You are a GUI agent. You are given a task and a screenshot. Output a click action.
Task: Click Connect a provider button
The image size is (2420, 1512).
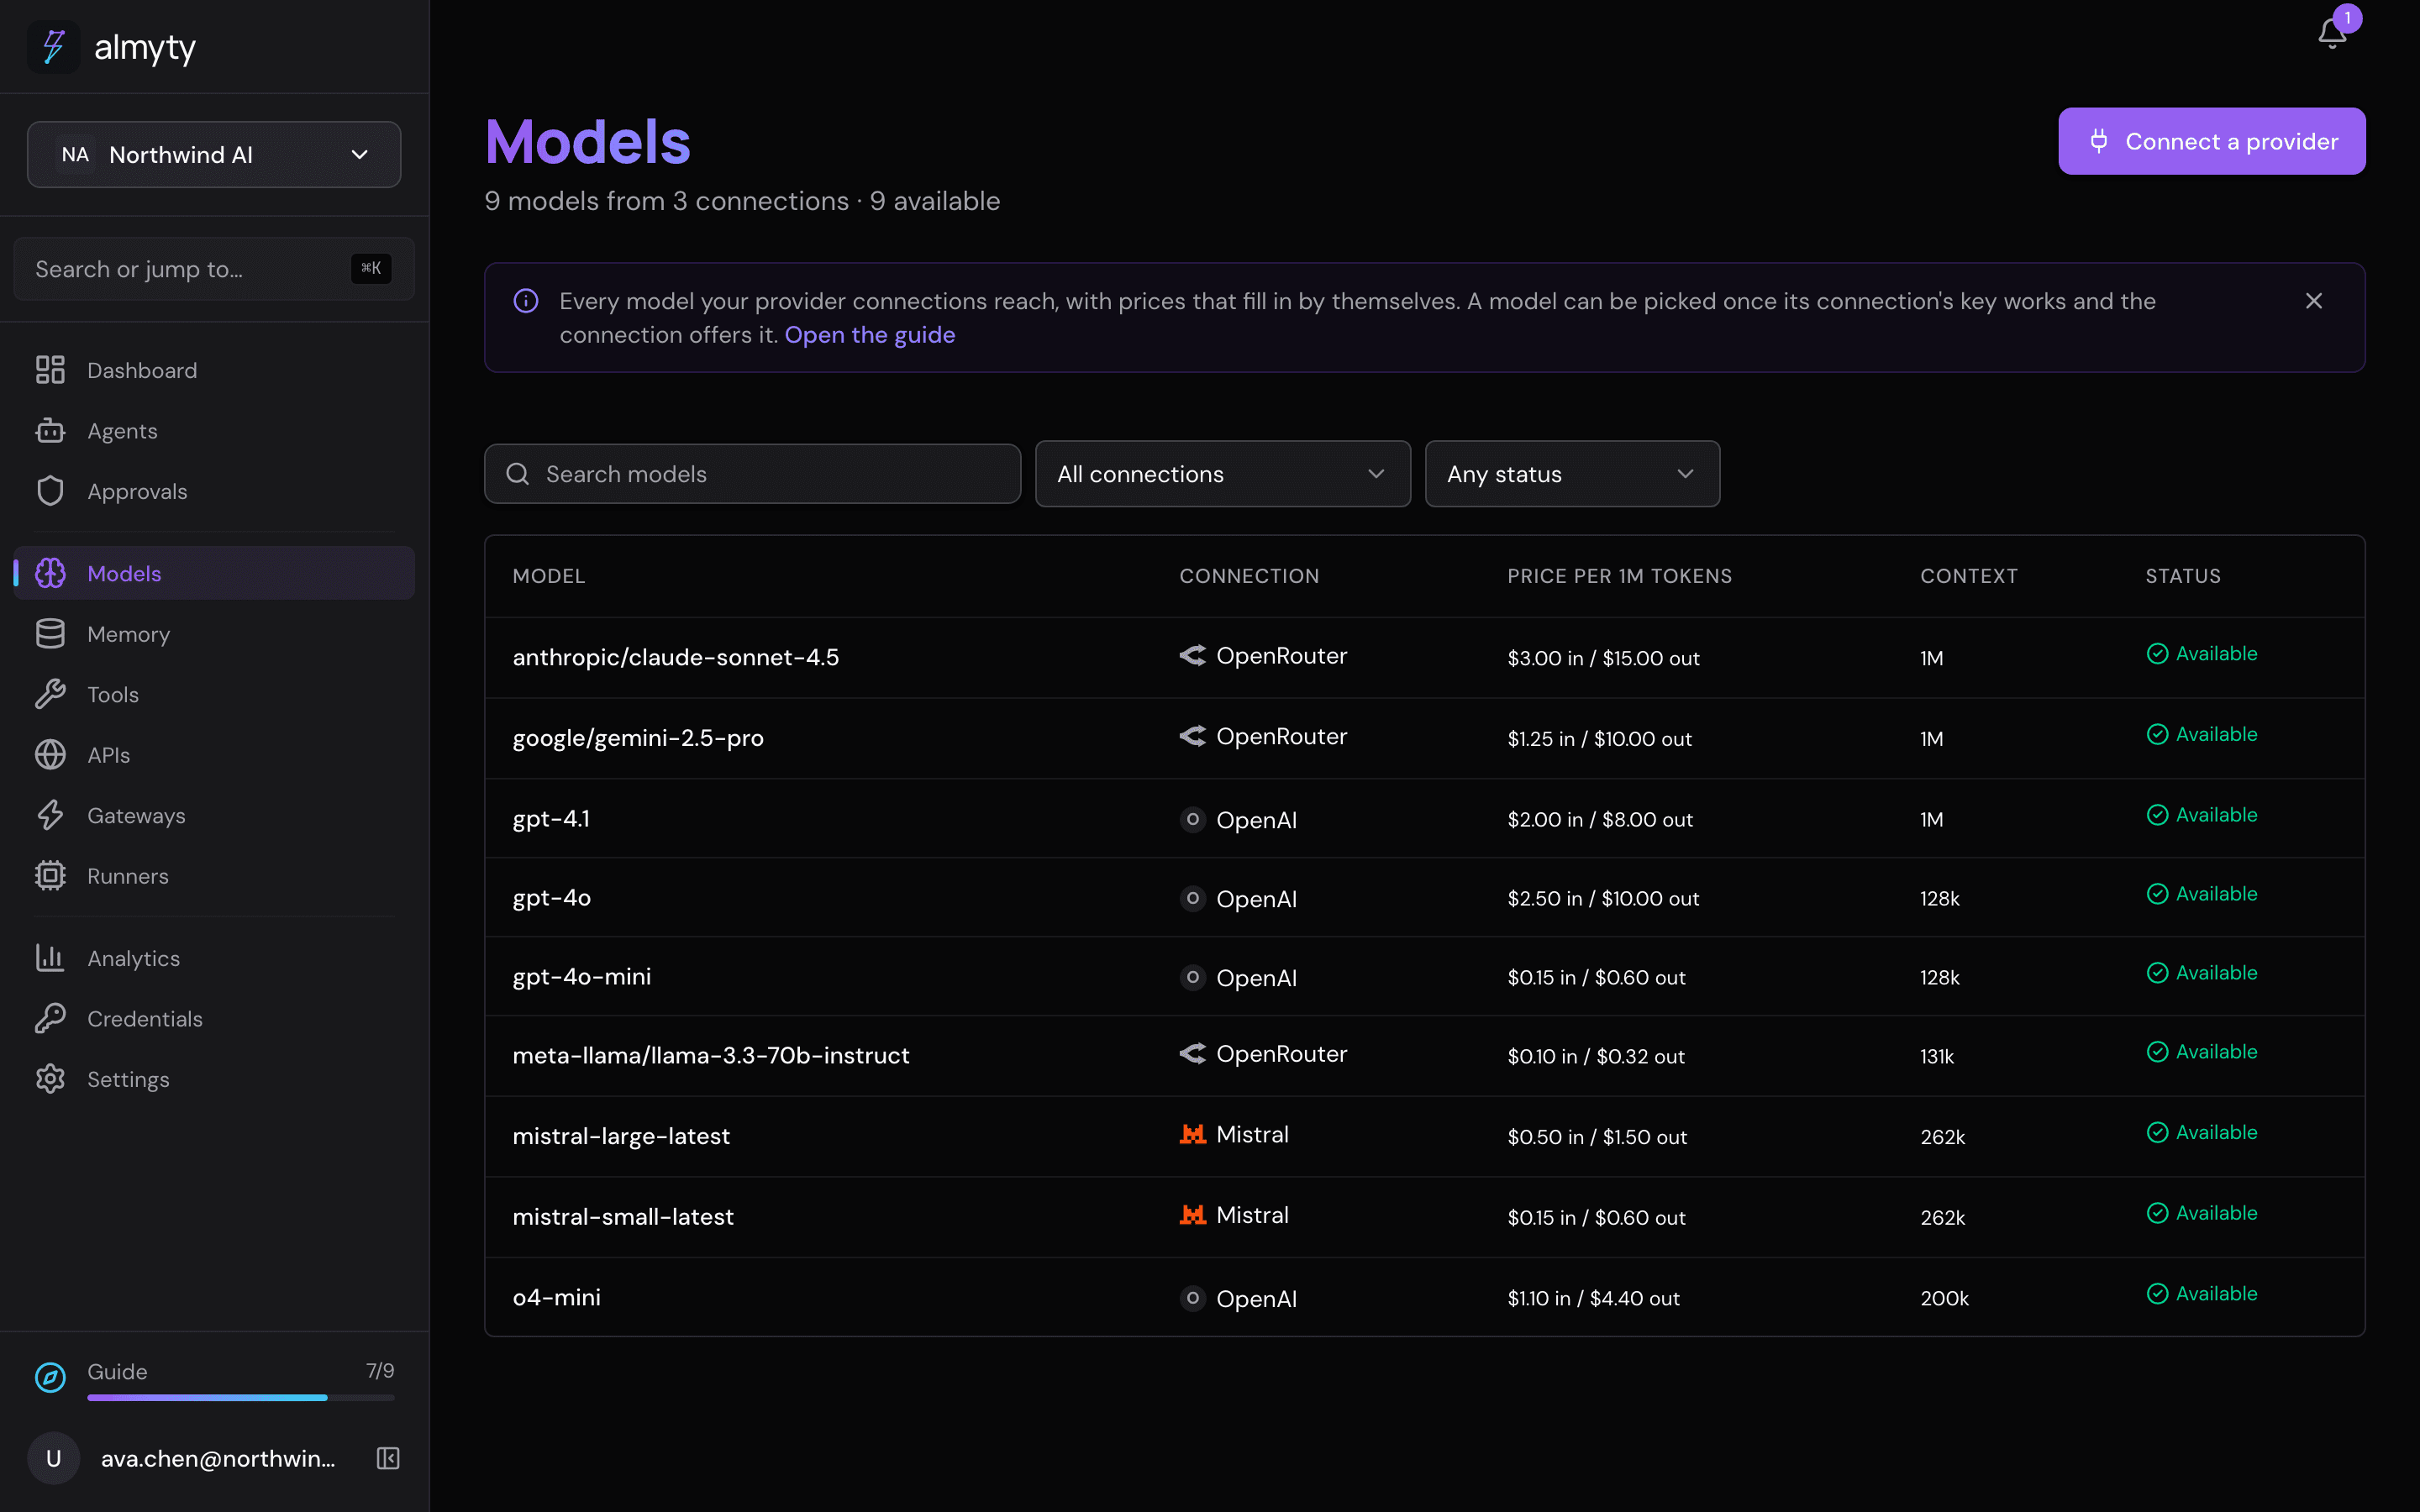click(x=2211, y=141)
